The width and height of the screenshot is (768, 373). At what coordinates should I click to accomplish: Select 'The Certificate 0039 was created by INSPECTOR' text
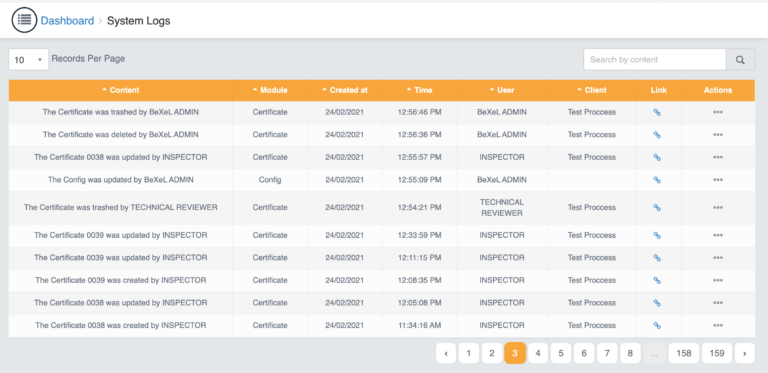click(x=120, y=280)
